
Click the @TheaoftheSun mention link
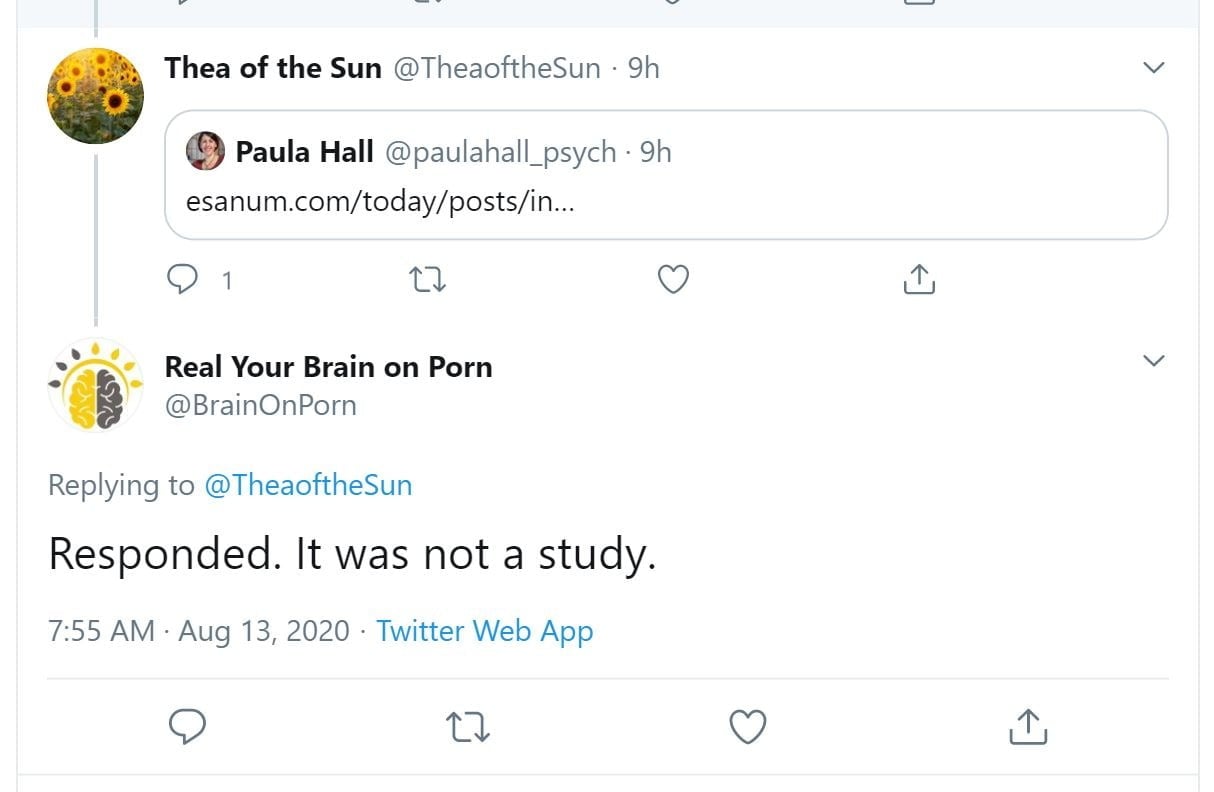coord(308,486)
